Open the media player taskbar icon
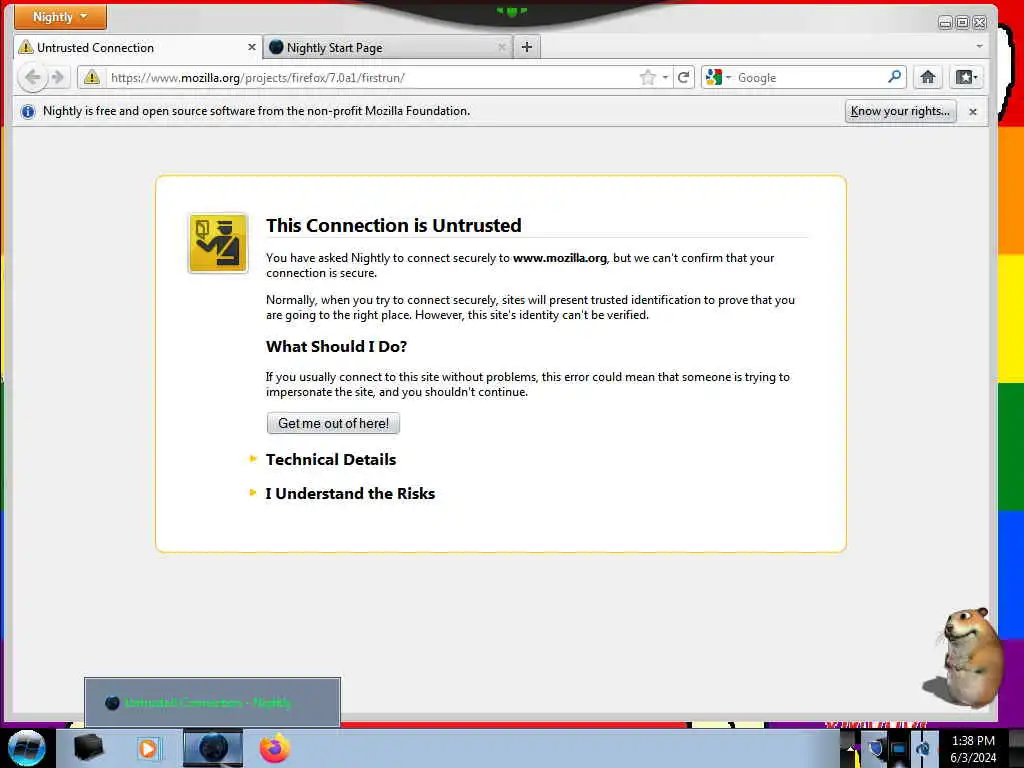1024x768 pixels. 148,748
